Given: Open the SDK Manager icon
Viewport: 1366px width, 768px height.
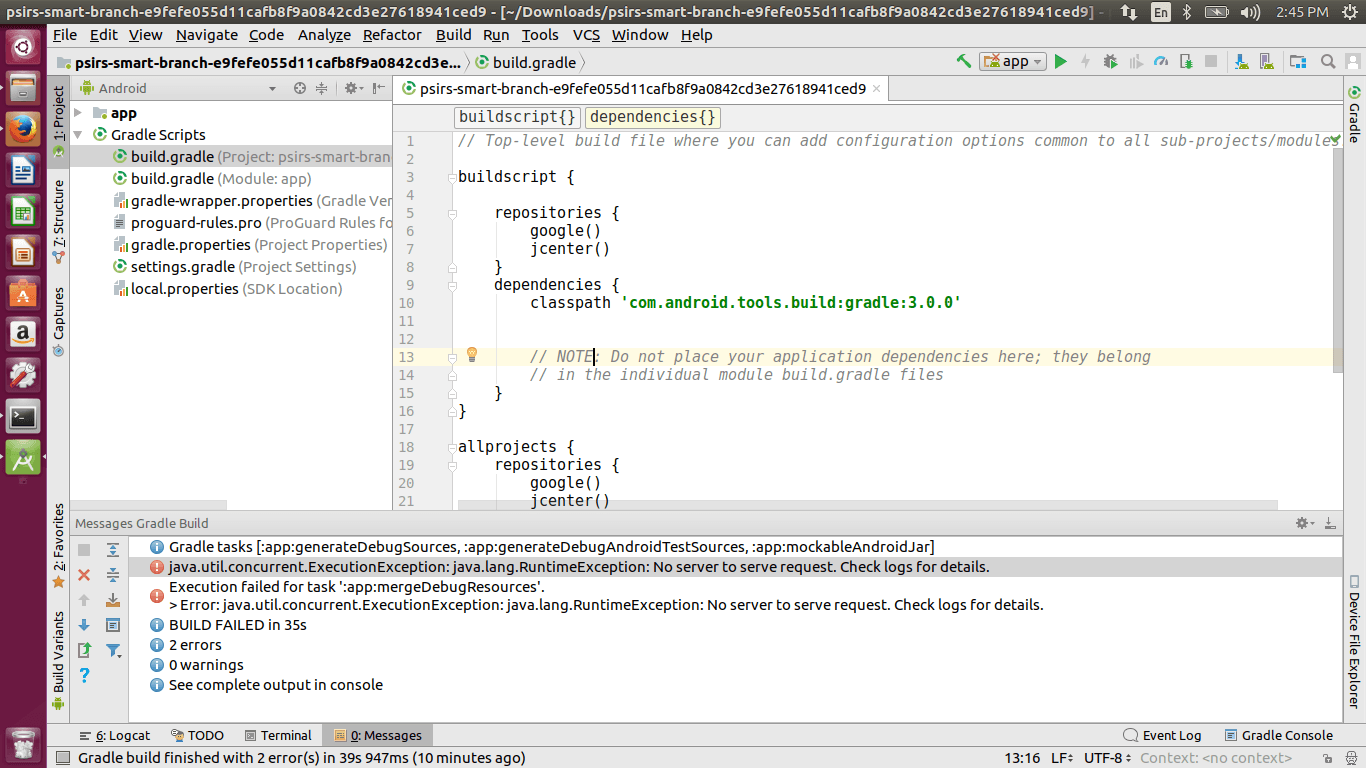Looking at the screenshot, I should 1242,61.
